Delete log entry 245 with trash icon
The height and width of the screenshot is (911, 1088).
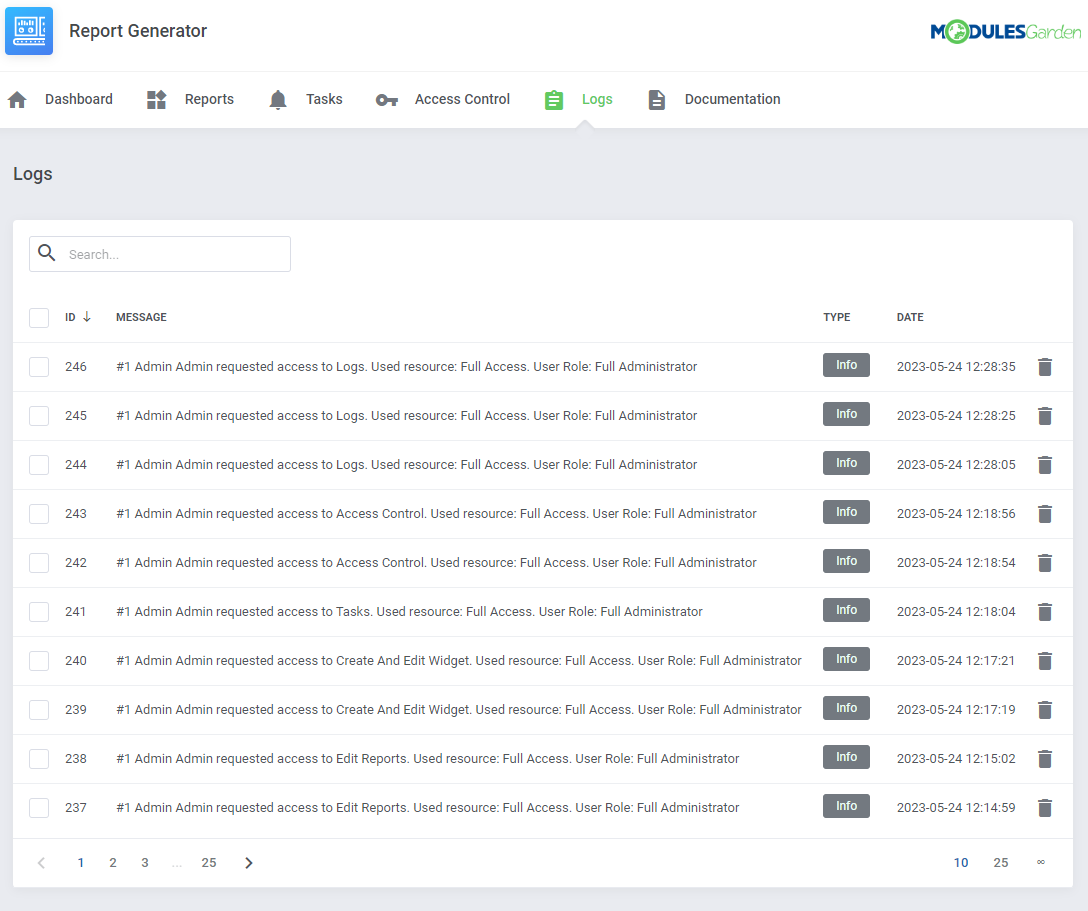pos(1045,416)
